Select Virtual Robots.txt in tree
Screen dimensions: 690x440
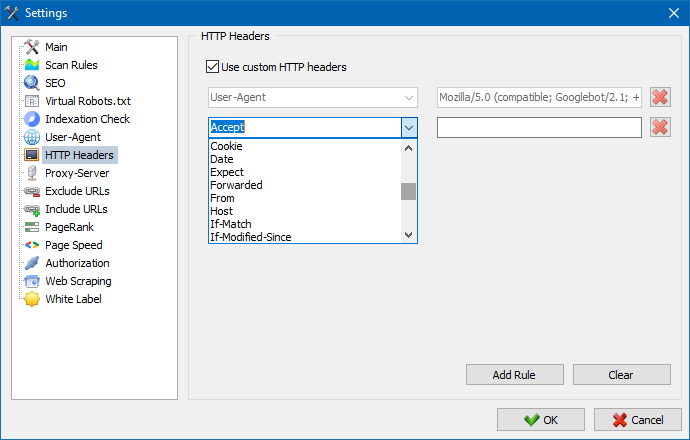(88, 101)
